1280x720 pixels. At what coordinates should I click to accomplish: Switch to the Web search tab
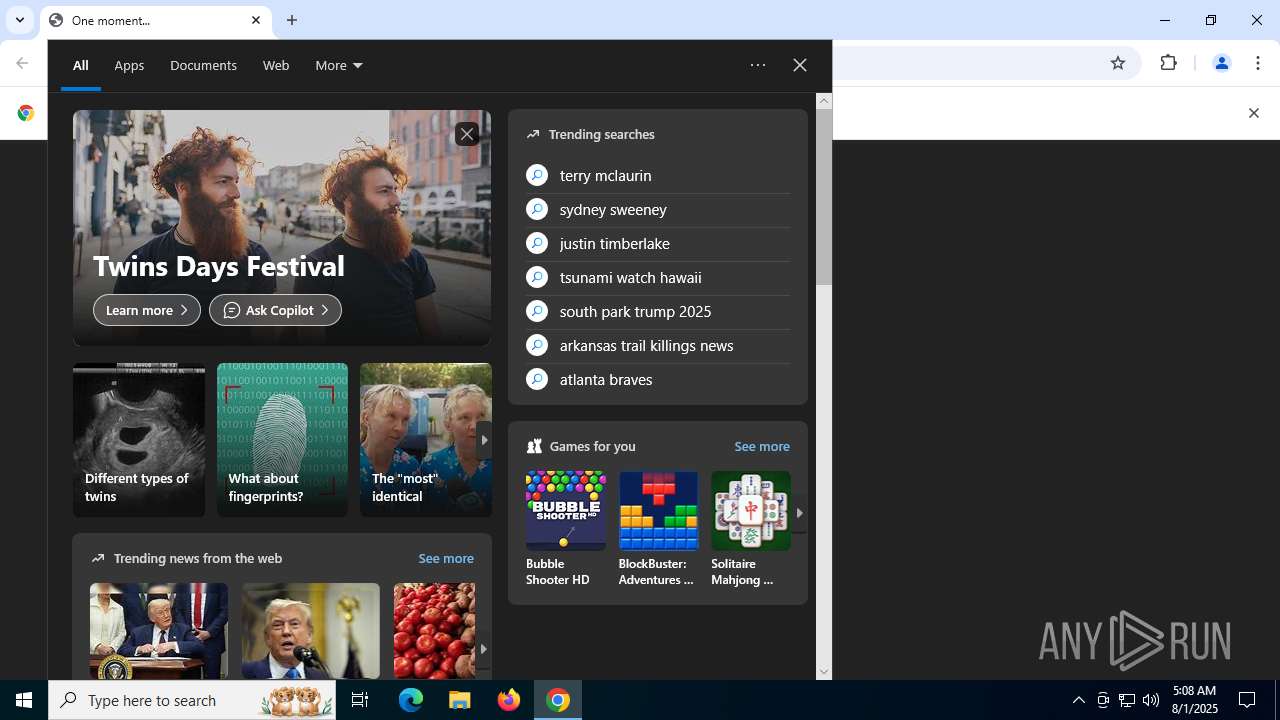point(276,65)
